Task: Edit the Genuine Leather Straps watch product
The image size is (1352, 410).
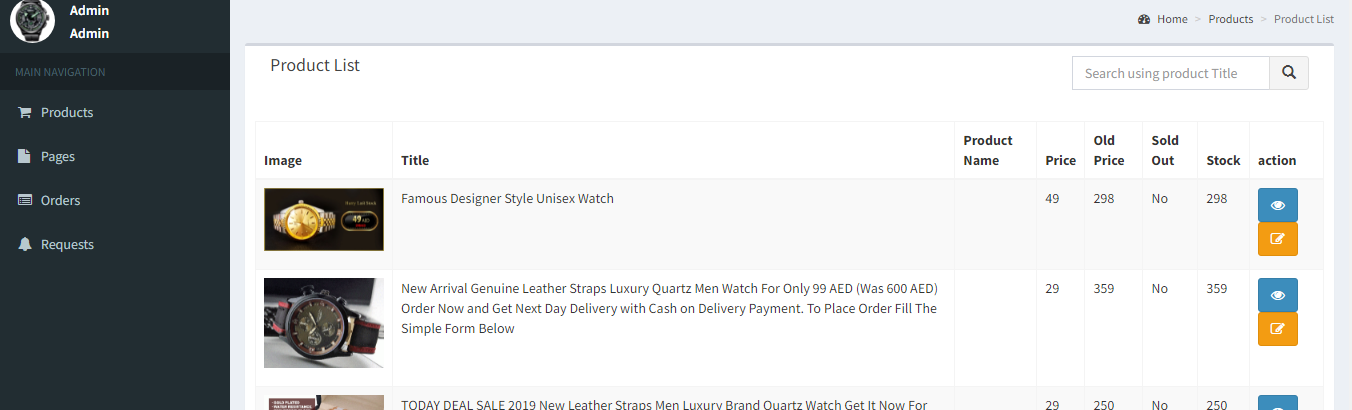Action: [x=1277, y=329]
